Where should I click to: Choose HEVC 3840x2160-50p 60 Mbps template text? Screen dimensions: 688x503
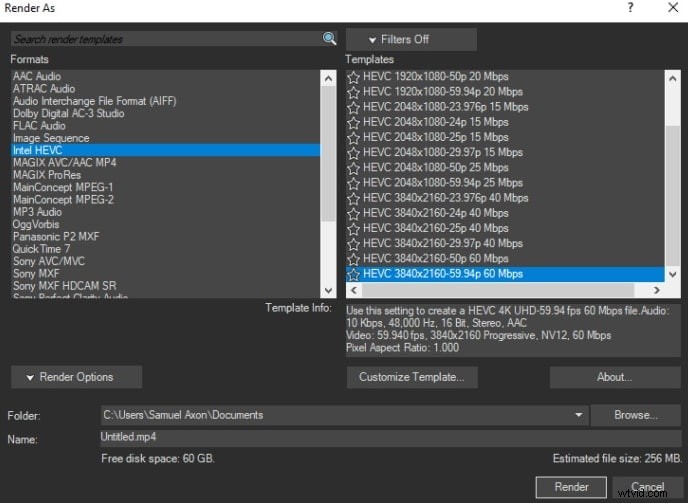(436, 259)
